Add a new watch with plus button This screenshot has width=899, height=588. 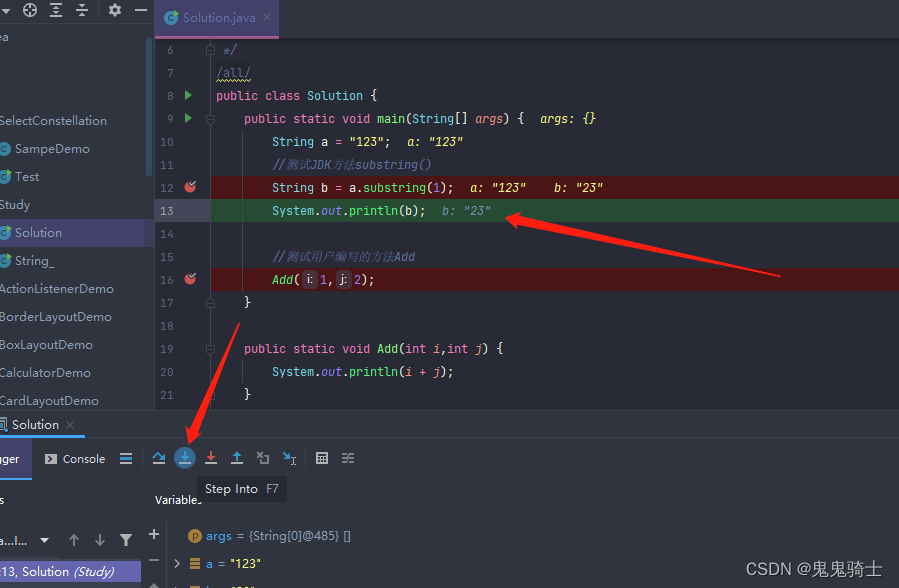pos(154,535)
